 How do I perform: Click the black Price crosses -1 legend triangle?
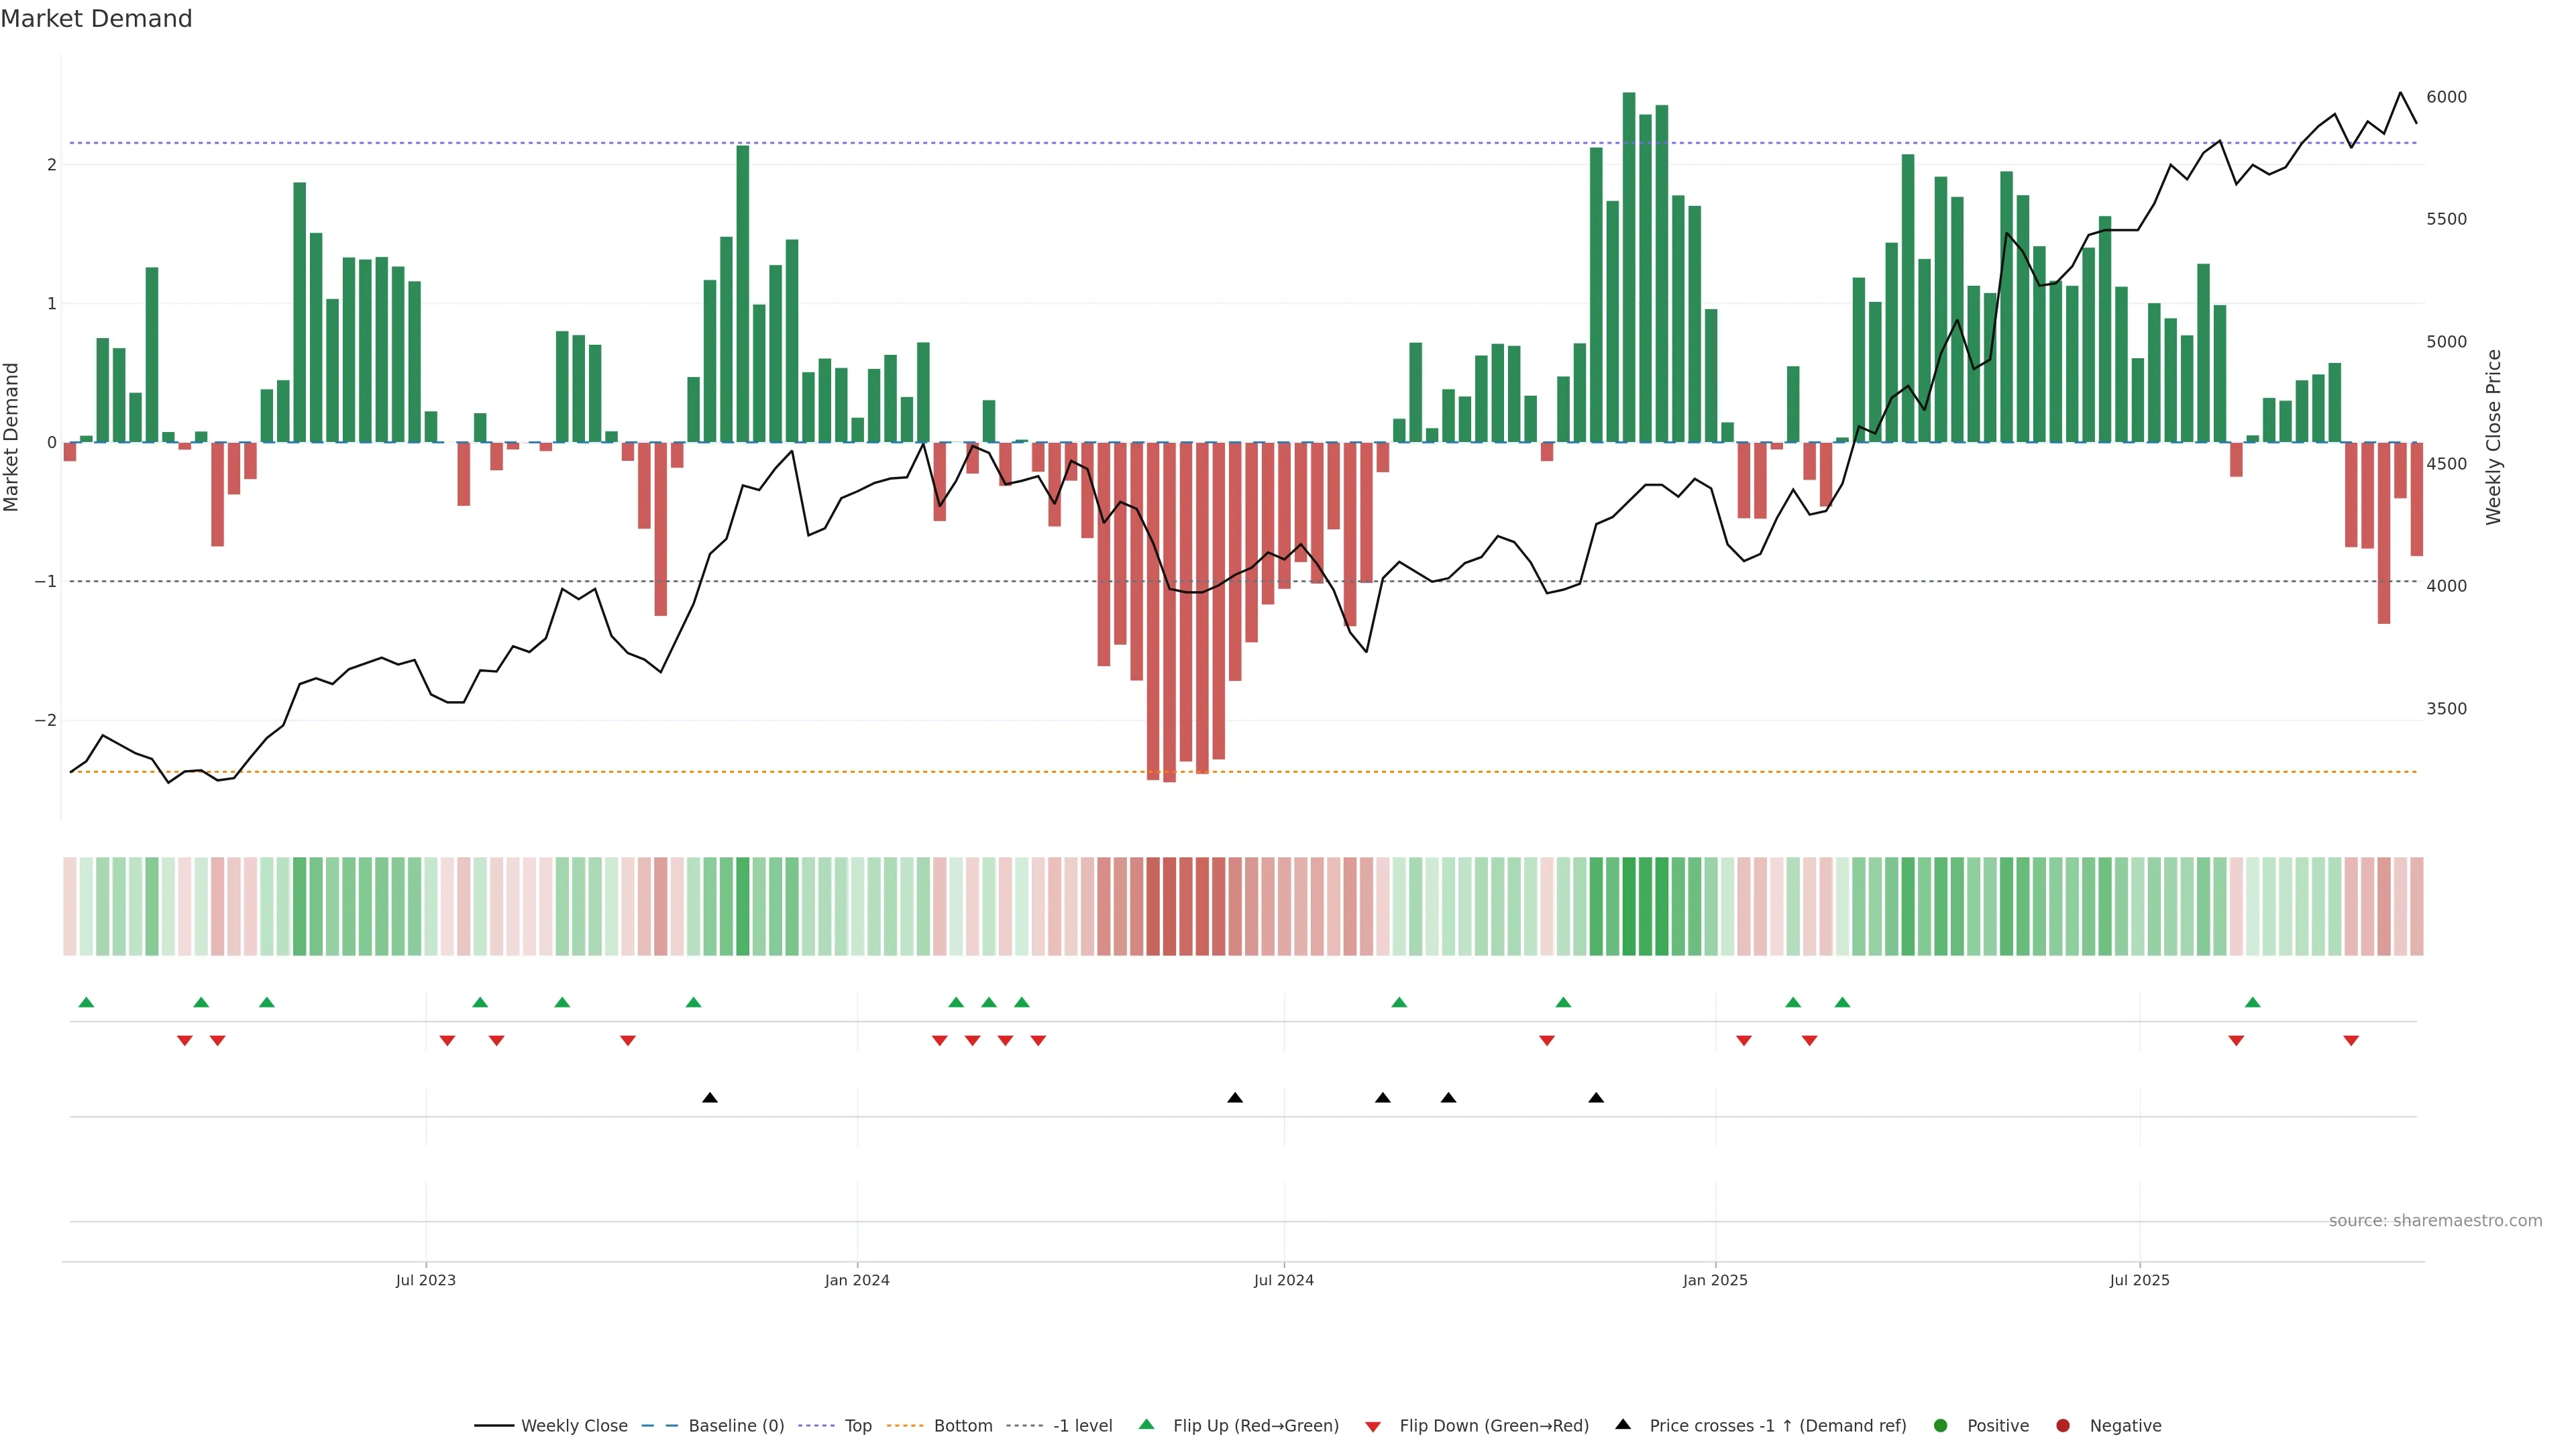pos(1623,1425)
